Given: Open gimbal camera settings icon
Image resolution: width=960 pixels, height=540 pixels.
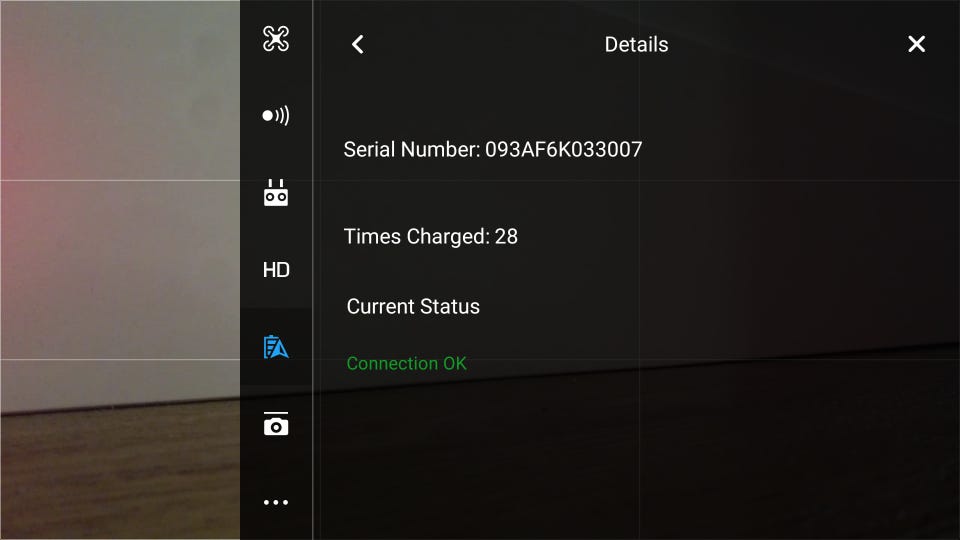Looking at the screenshot, I should point(276,424).
